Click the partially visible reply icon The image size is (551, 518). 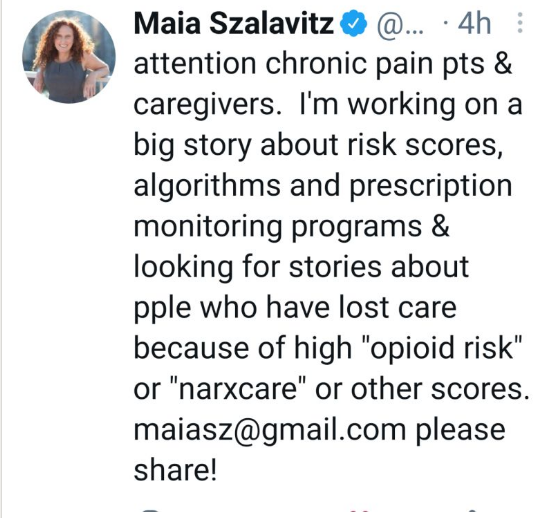click(x=151, y=513)
